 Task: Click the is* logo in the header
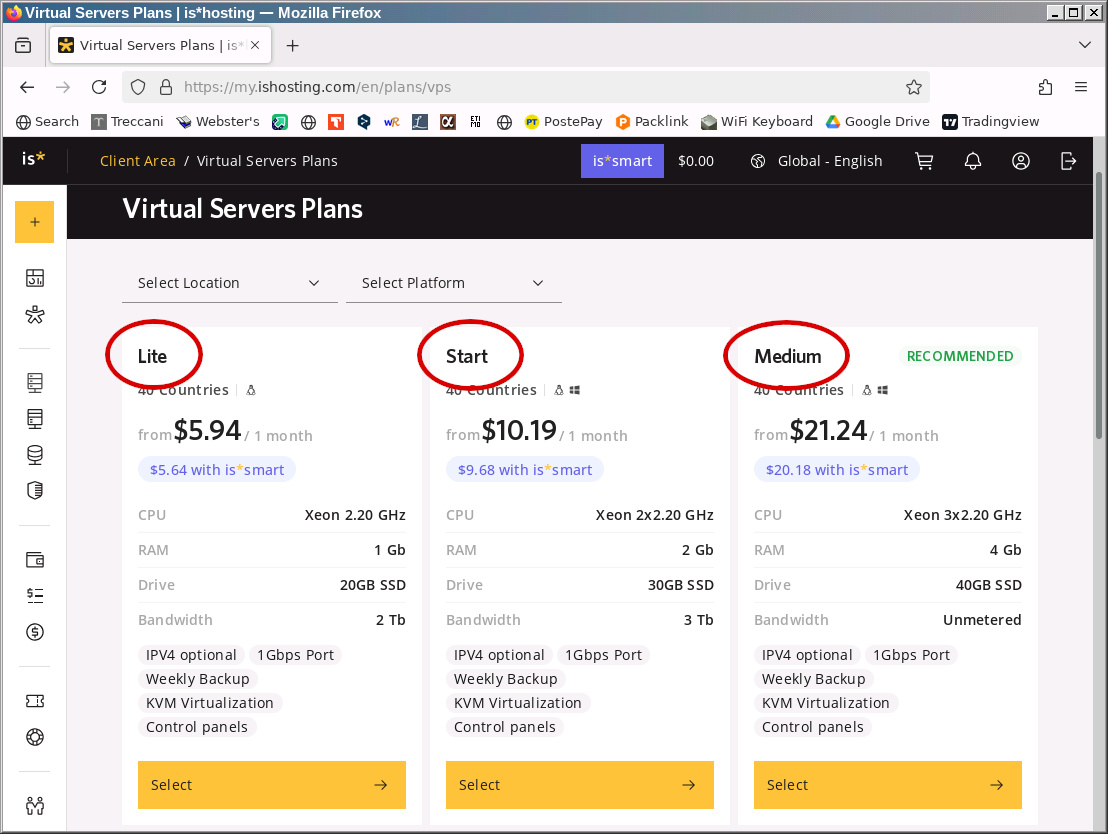tap(33, 159)
